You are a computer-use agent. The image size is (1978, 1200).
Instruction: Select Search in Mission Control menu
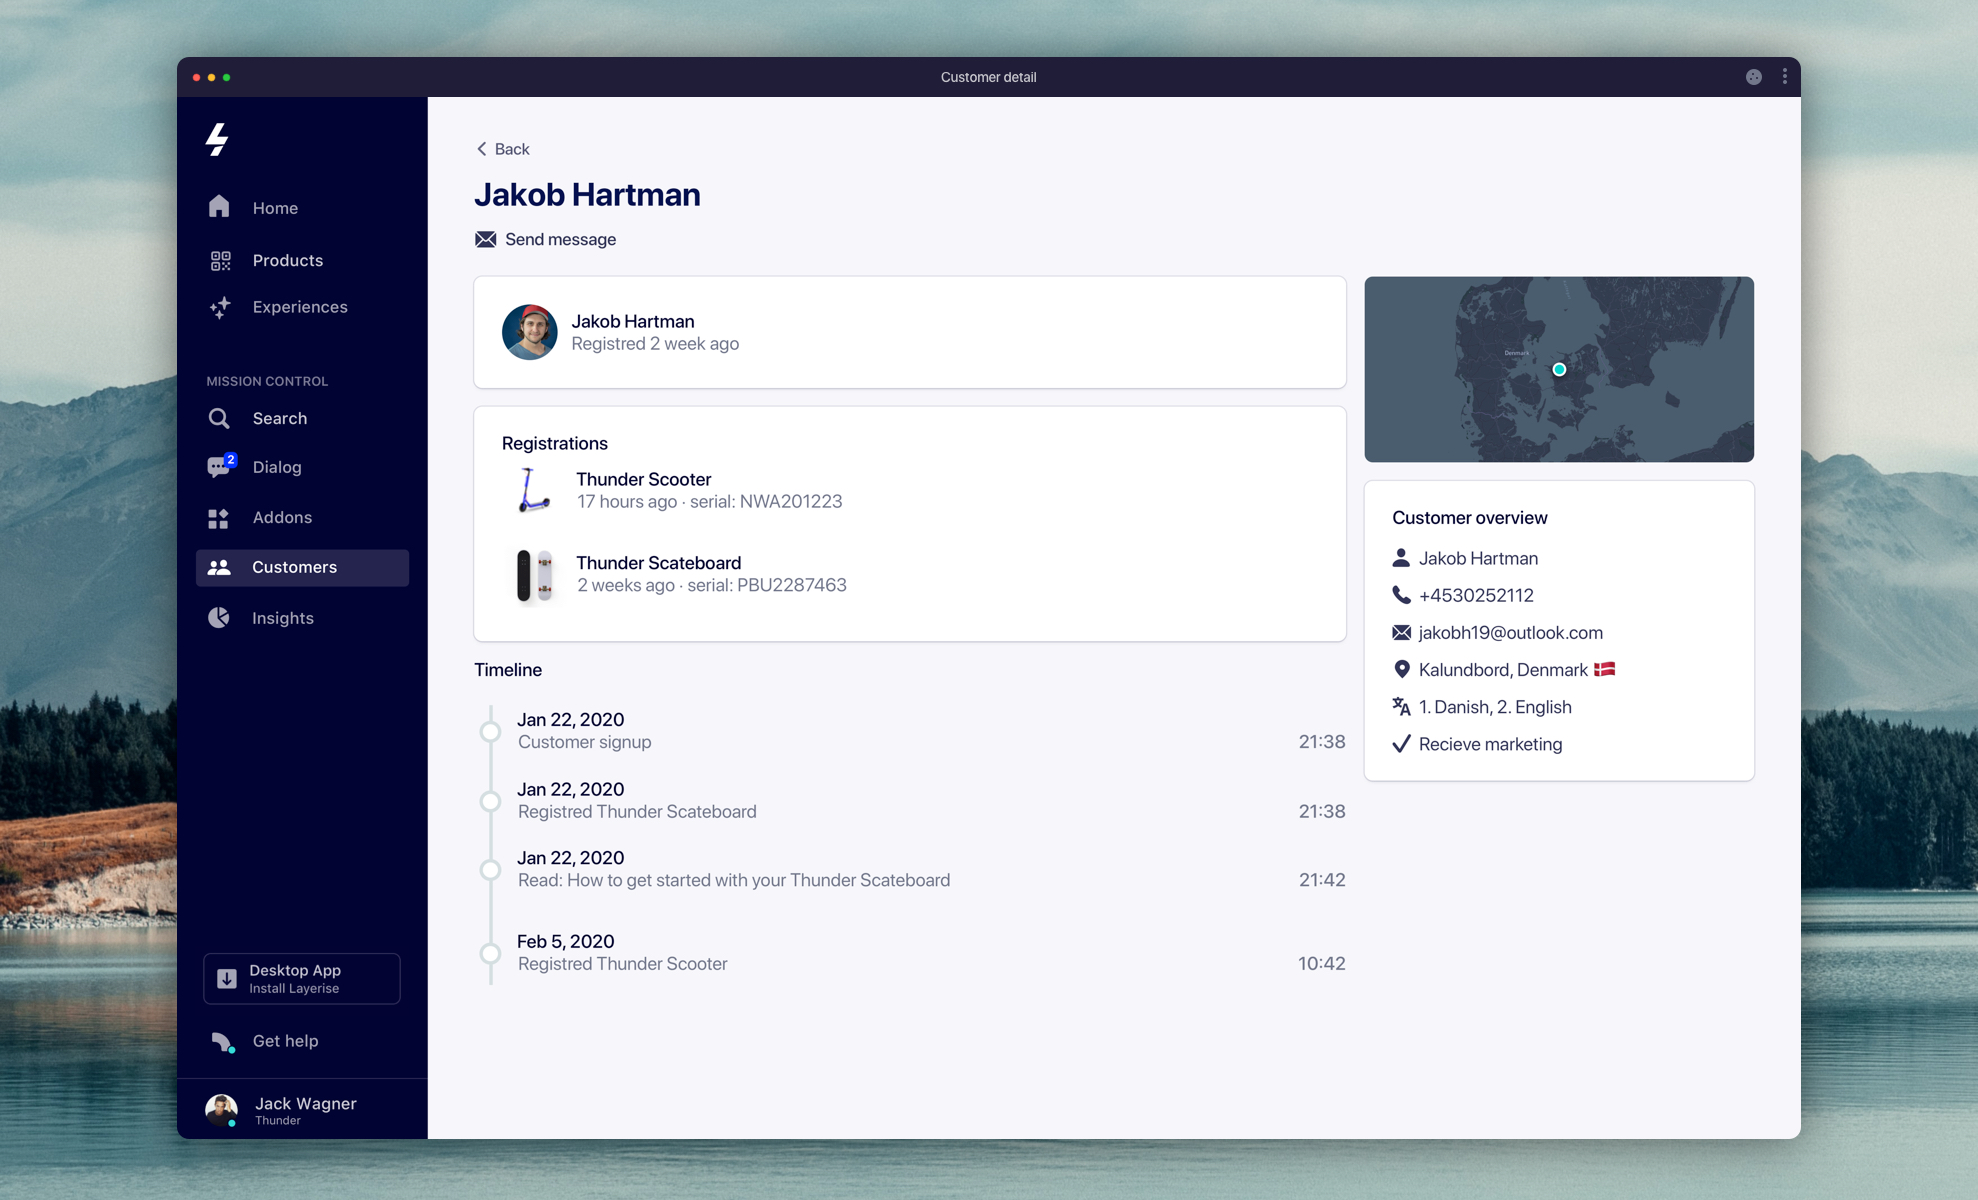click(279, 418)
